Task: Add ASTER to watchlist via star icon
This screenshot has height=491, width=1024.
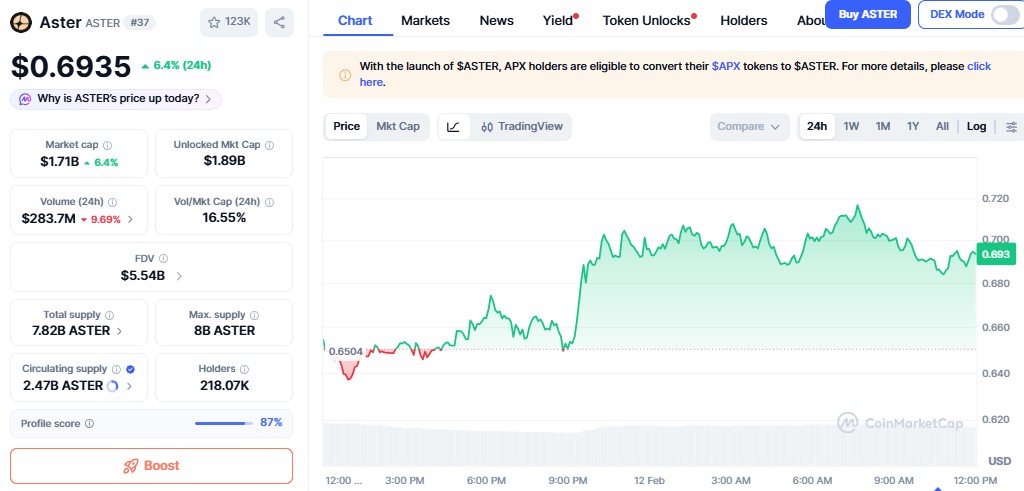Action: click(x=229, y=22)
